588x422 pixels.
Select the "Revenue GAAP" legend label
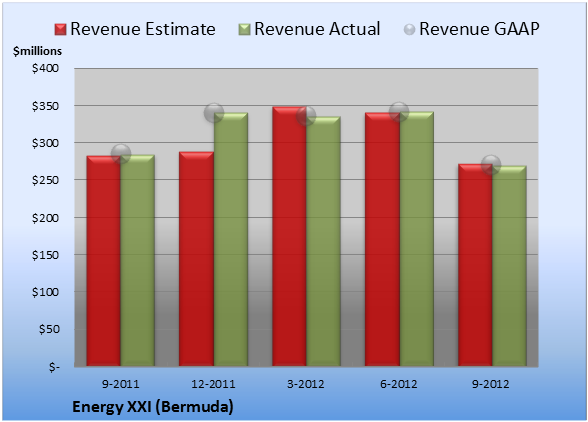479,29
